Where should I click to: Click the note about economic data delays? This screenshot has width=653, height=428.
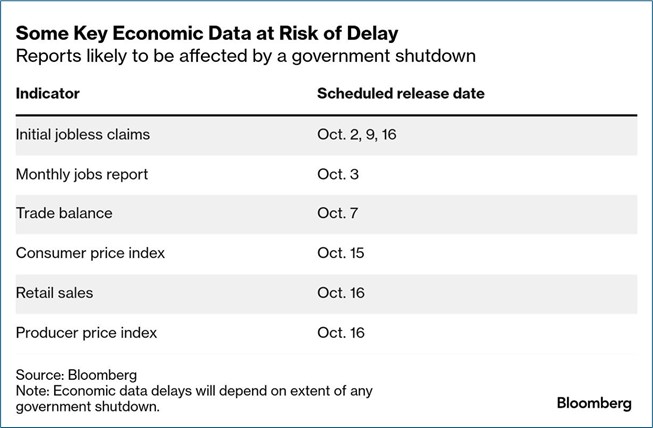point(200,398)
